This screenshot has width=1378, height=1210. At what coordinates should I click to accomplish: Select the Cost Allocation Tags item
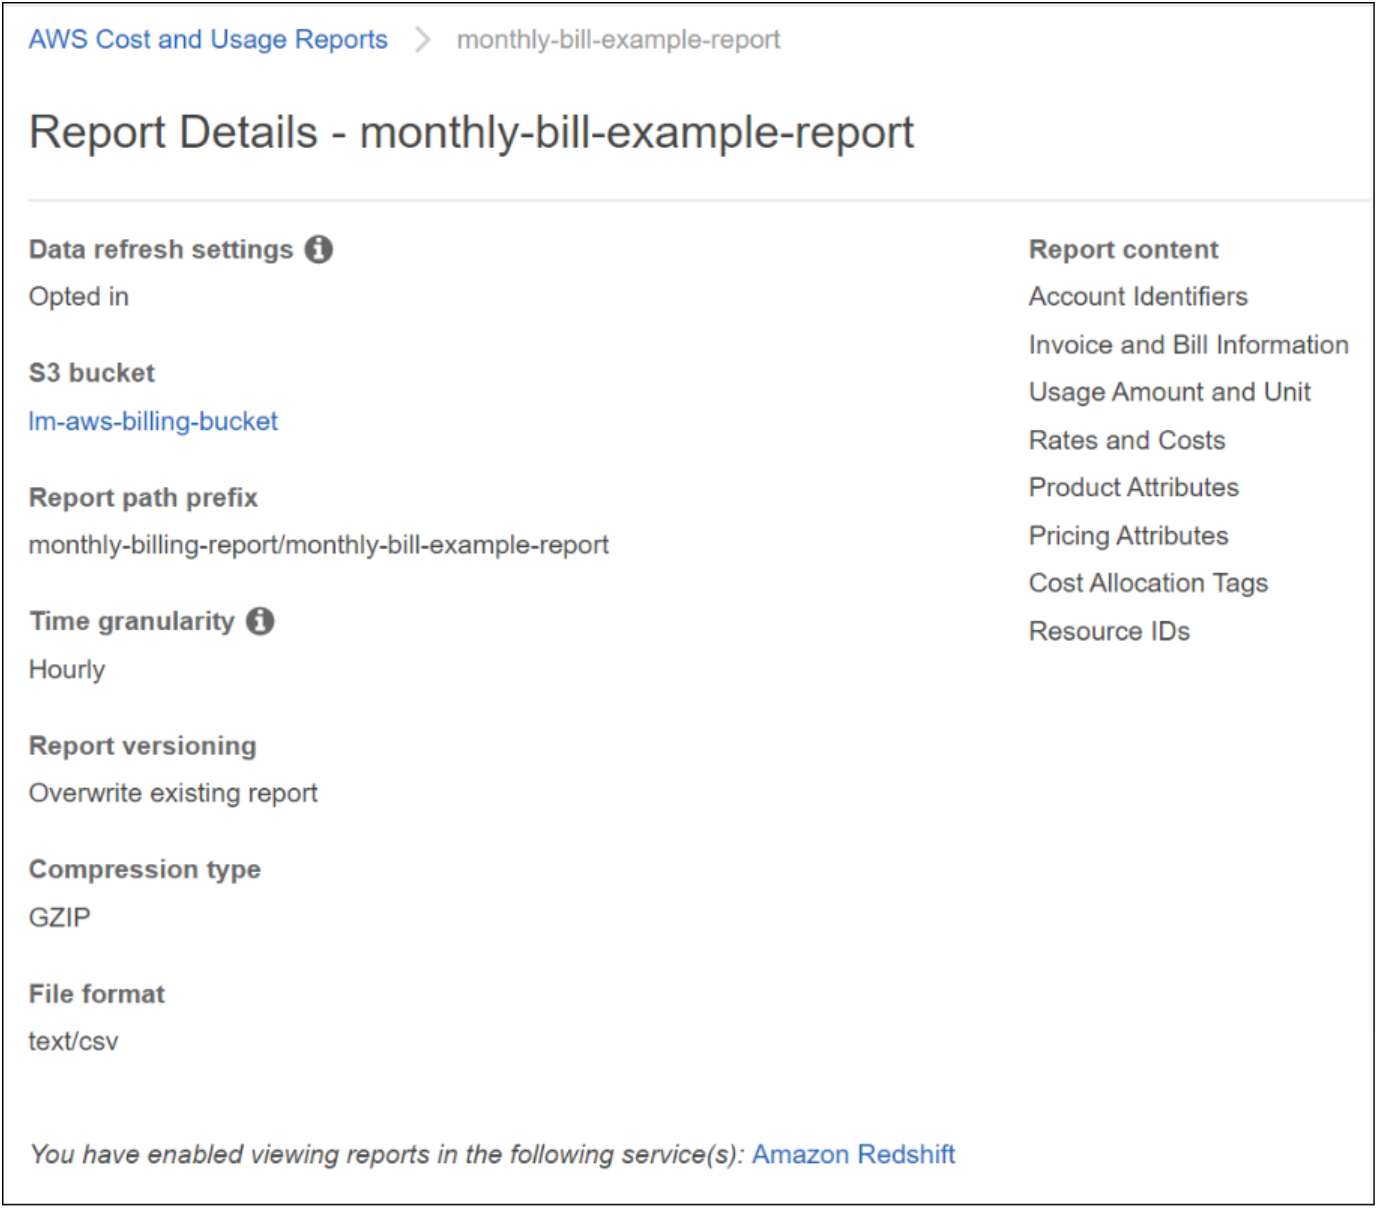(1148, 583)
